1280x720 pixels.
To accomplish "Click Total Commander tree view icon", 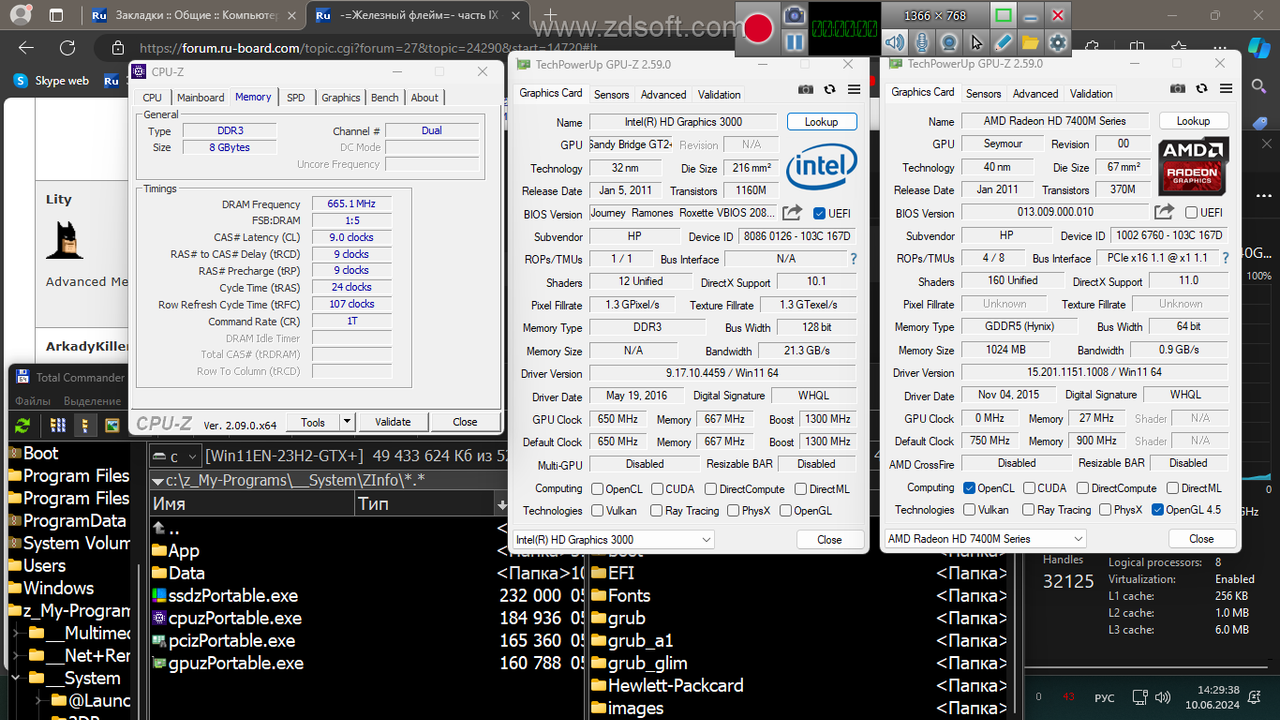I will [85, 425].
